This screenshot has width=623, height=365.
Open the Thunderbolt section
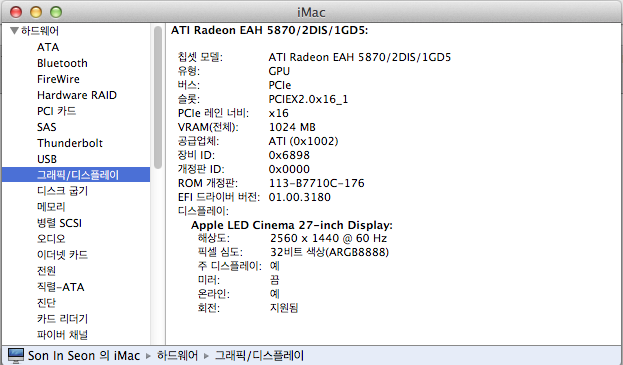point(70,143)
